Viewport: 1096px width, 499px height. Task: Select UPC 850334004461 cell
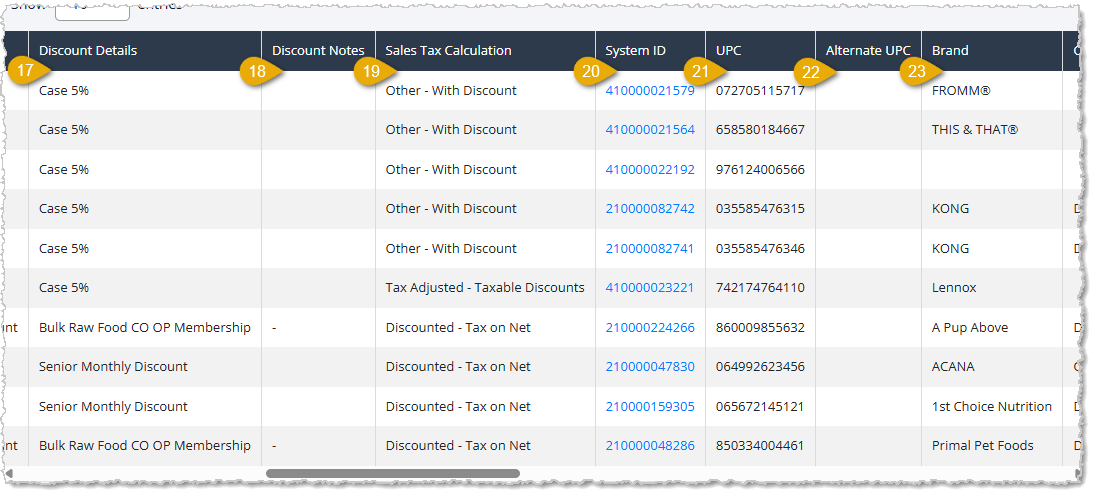tap(760, 445)
